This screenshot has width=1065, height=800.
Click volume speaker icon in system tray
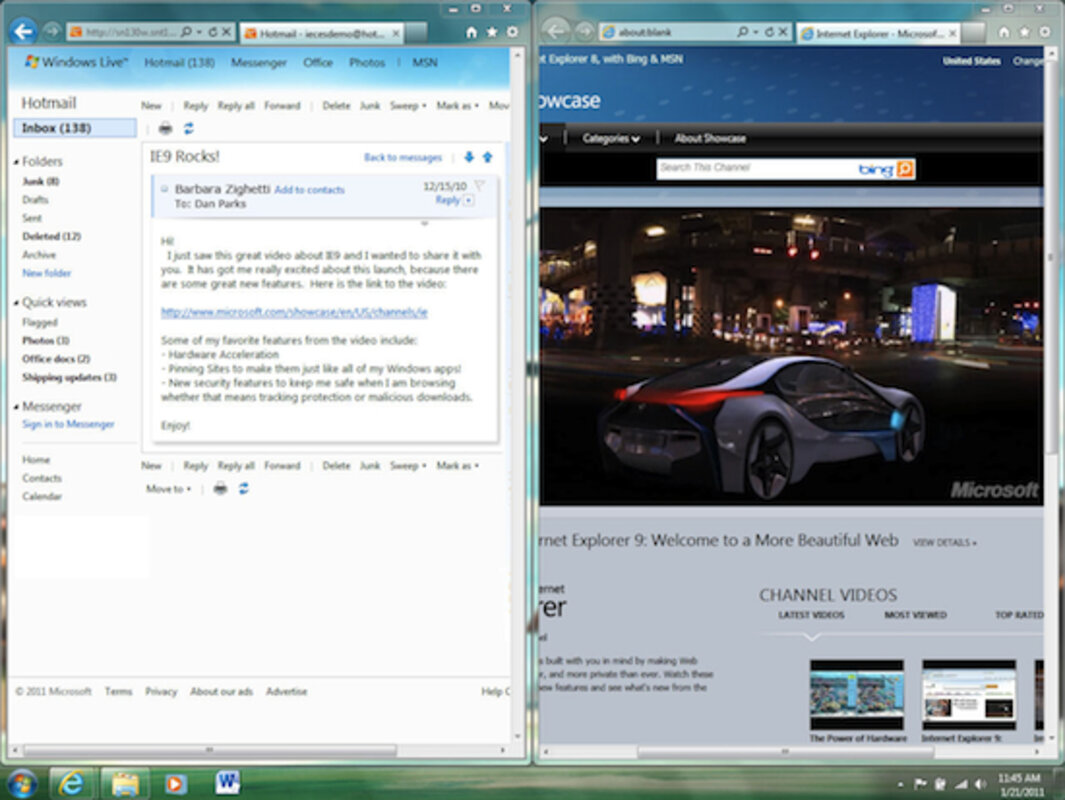980,784
